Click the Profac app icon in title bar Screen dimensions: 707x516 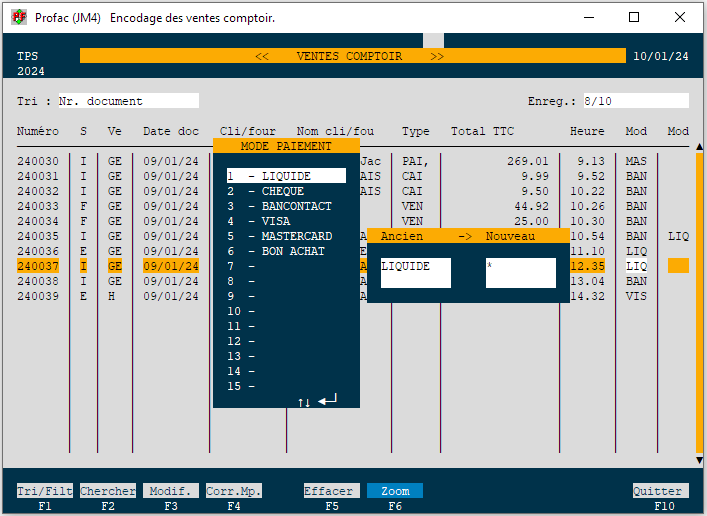click(19, 18)
